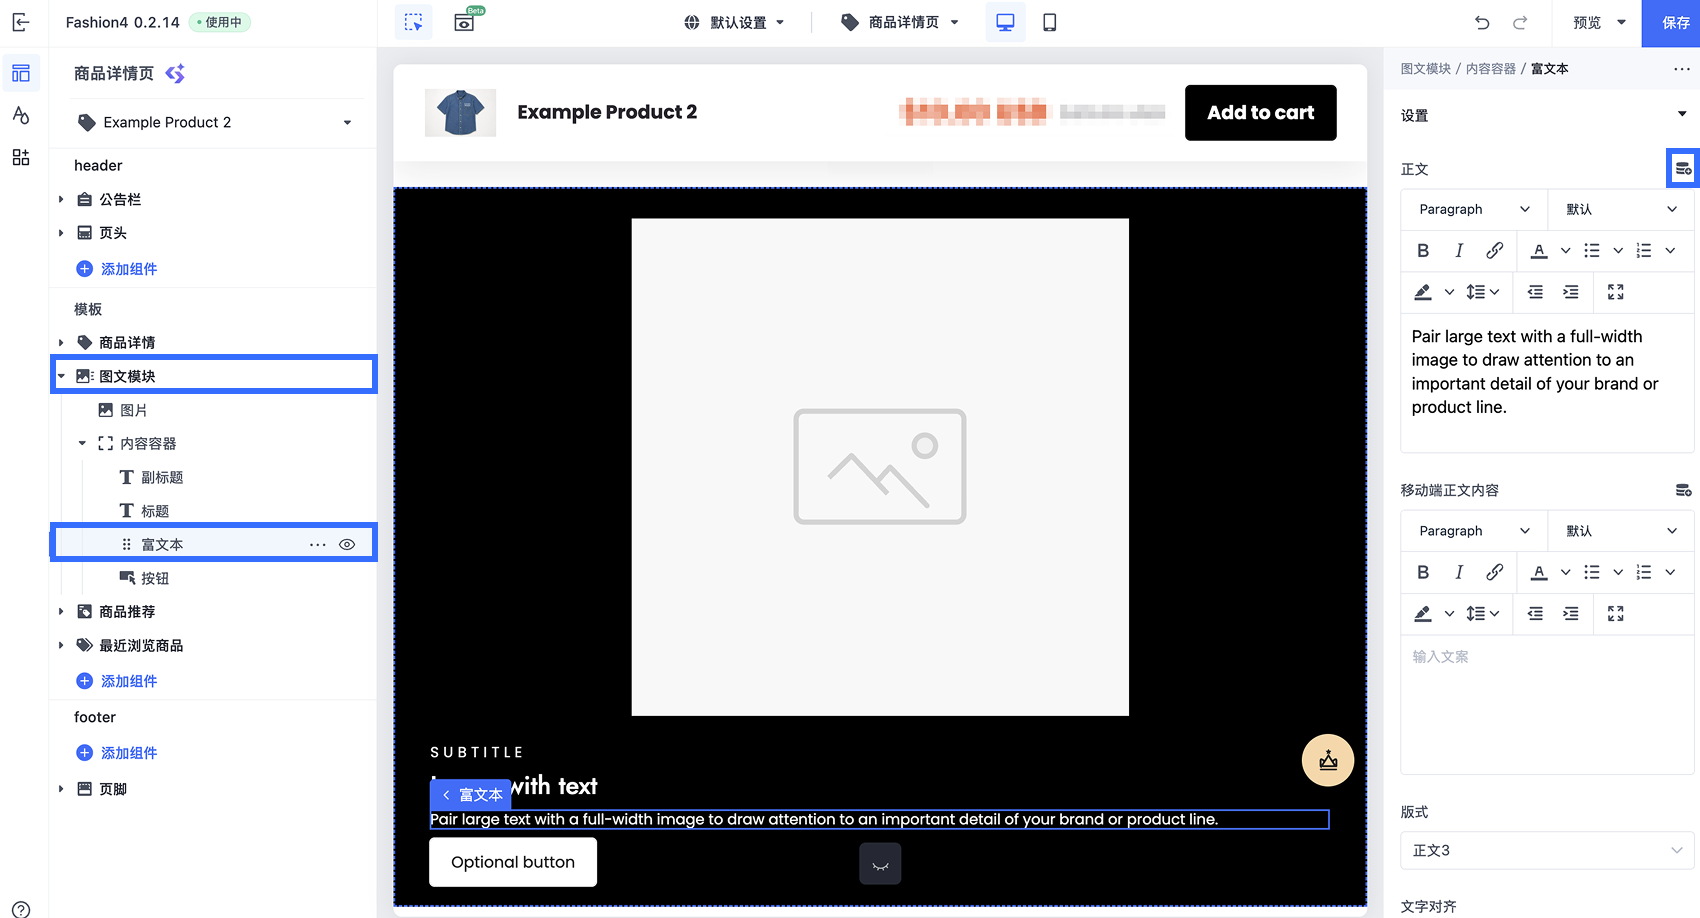Expand the mobile text editor to fullscreen
The image size is (1700, 918).
point(1615,613)
